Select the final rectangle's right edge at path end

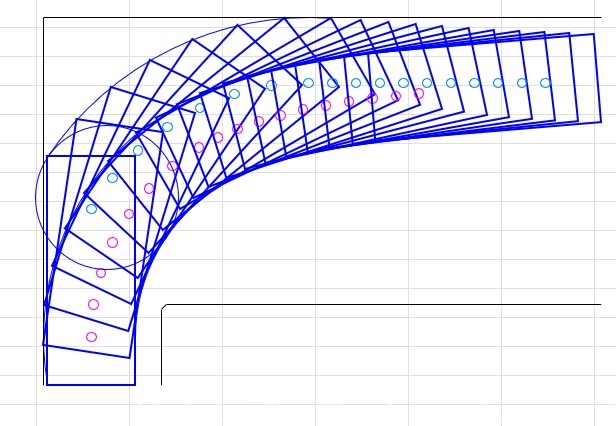597,78
